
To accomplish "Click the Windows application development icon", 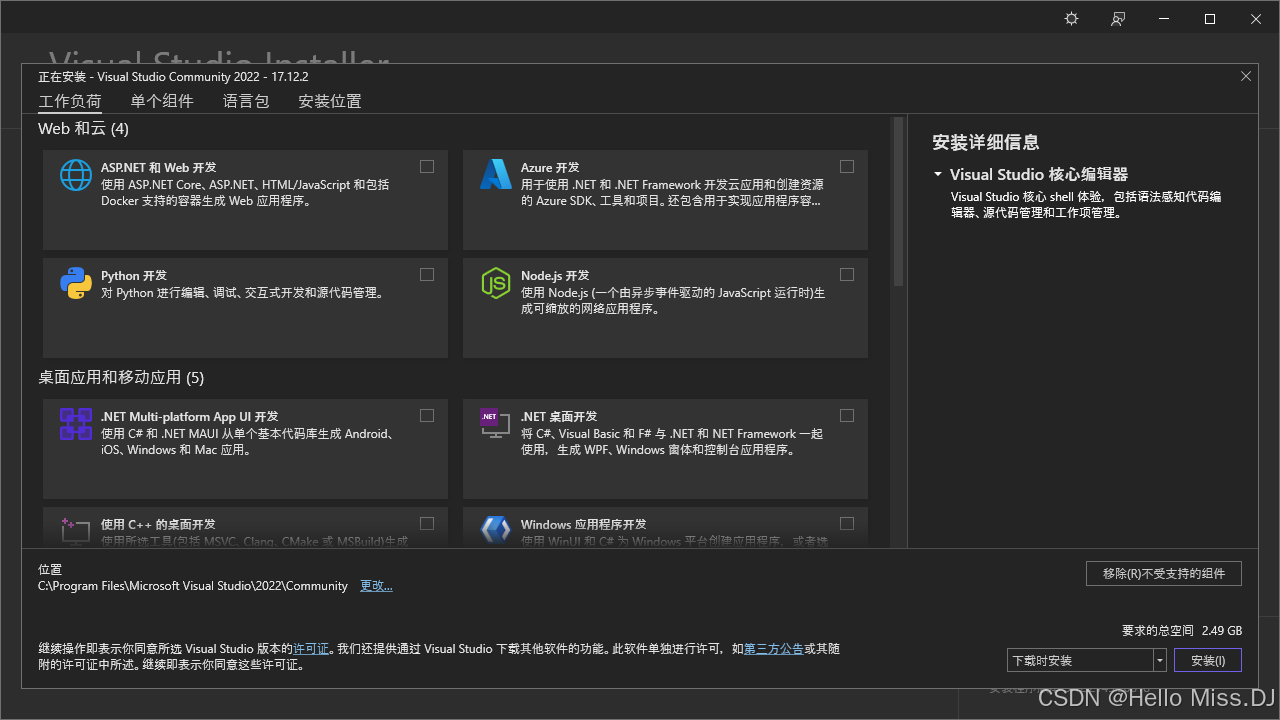I will tap(496, 530).
